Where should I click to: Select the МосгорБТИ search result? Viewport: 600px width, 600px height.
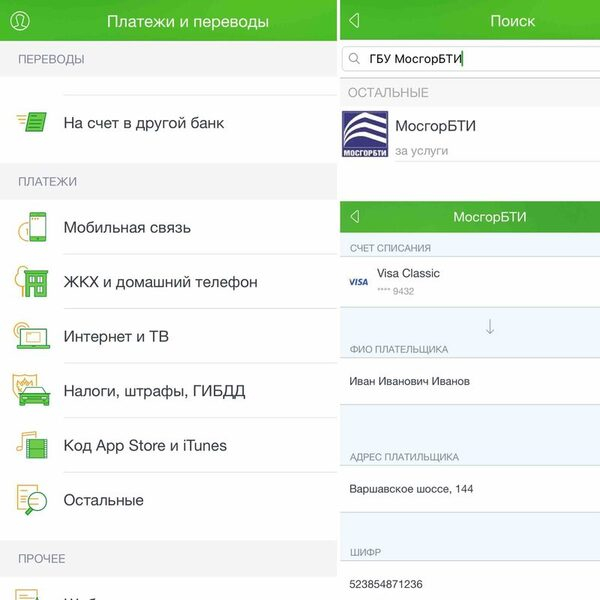point(470,134)
